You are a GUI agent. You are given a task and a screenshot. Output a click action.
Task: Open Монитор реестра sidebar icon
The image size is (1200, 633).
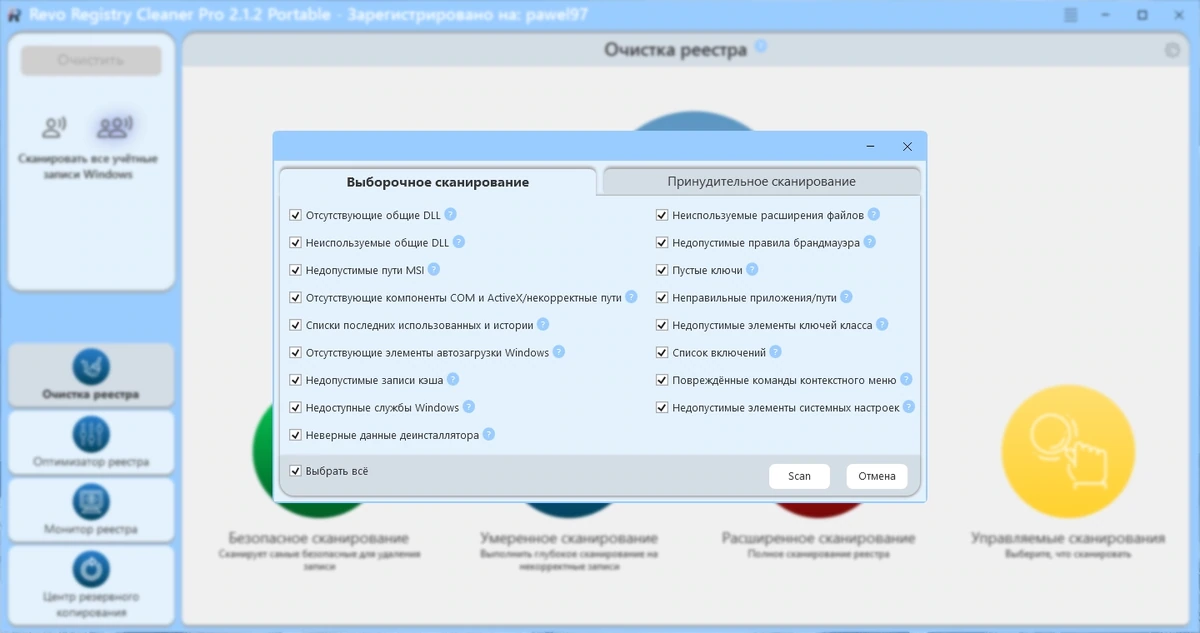pyautogui.click(x=91, y=500)
